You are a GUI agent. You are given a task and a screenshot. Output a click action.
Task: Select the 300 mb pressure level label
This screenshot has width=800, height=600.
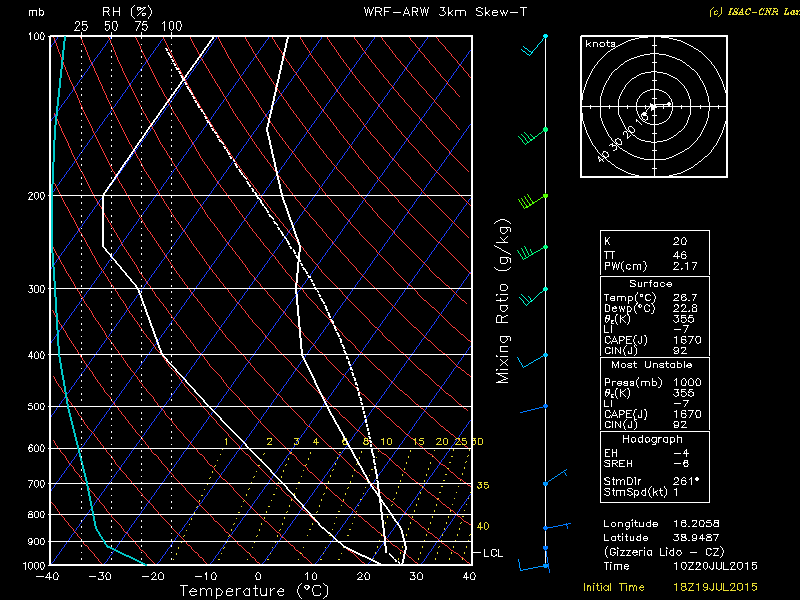(x=36, y=289)
